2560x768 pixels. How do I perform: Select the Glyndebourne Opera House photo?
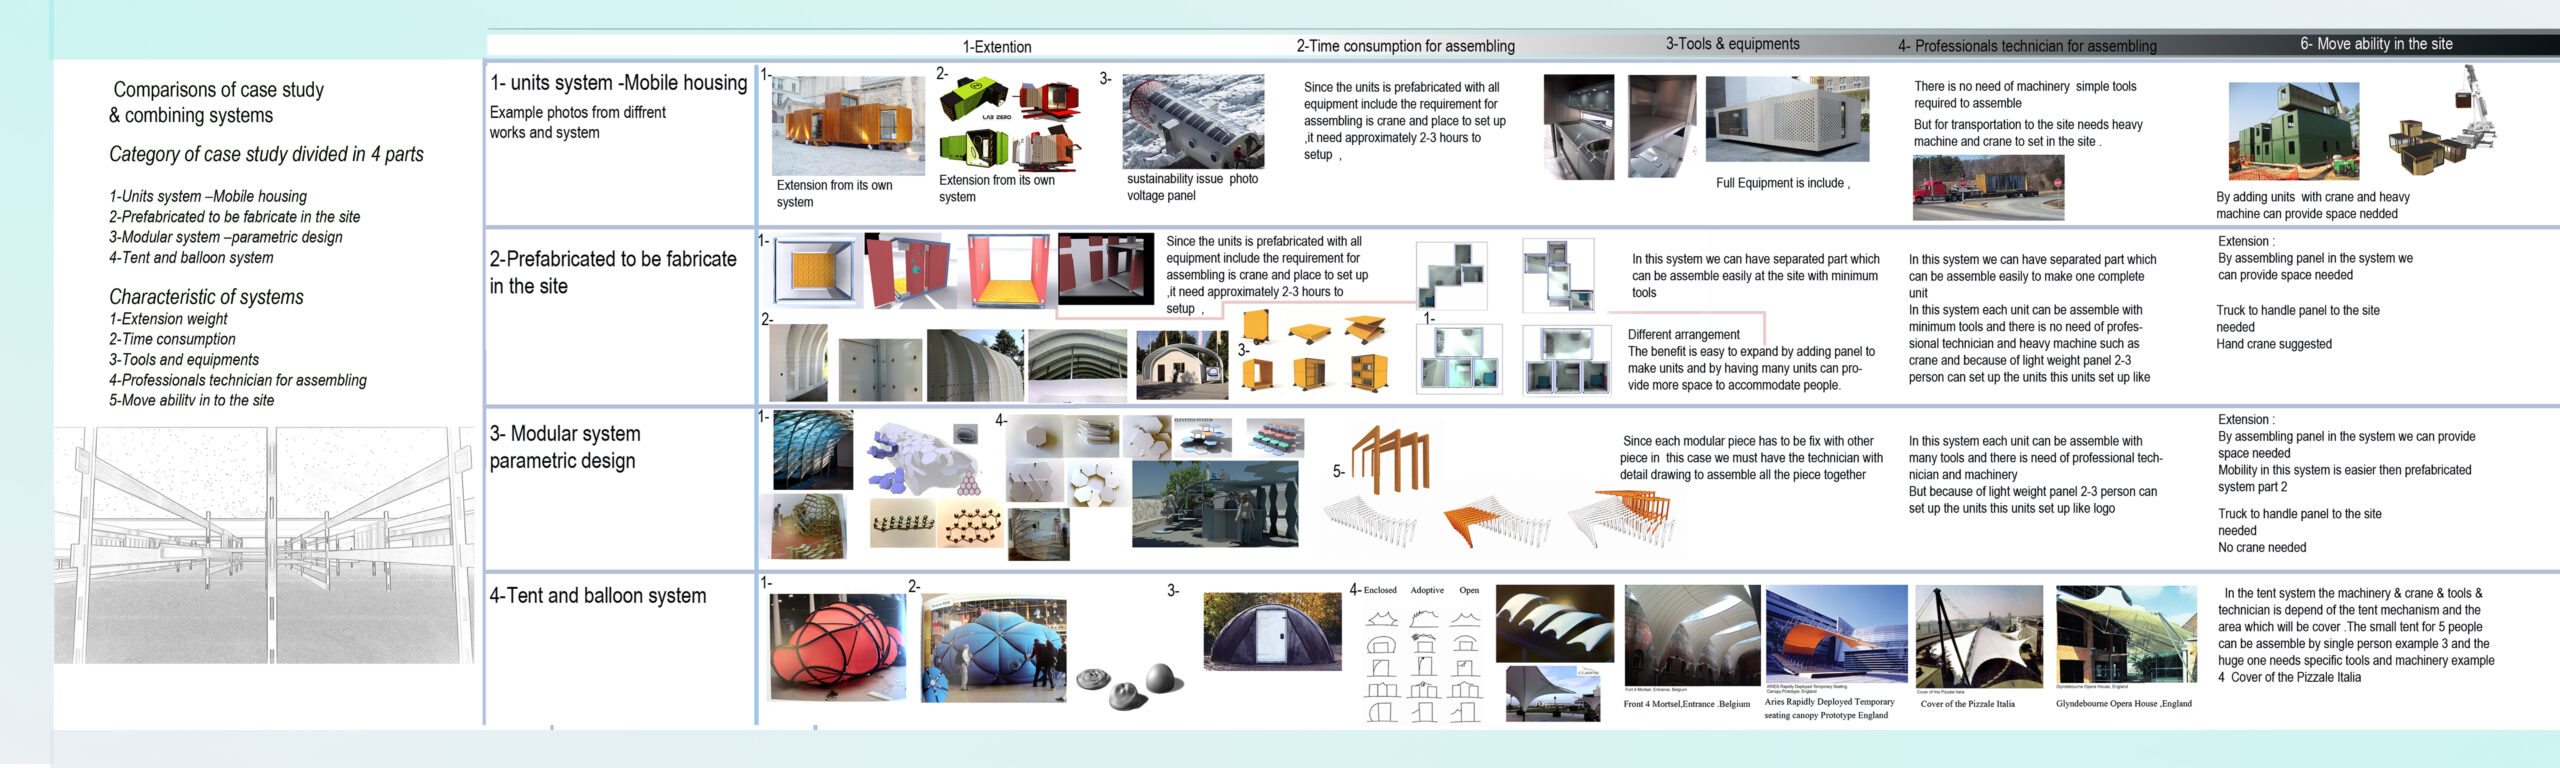(2125, 637)
